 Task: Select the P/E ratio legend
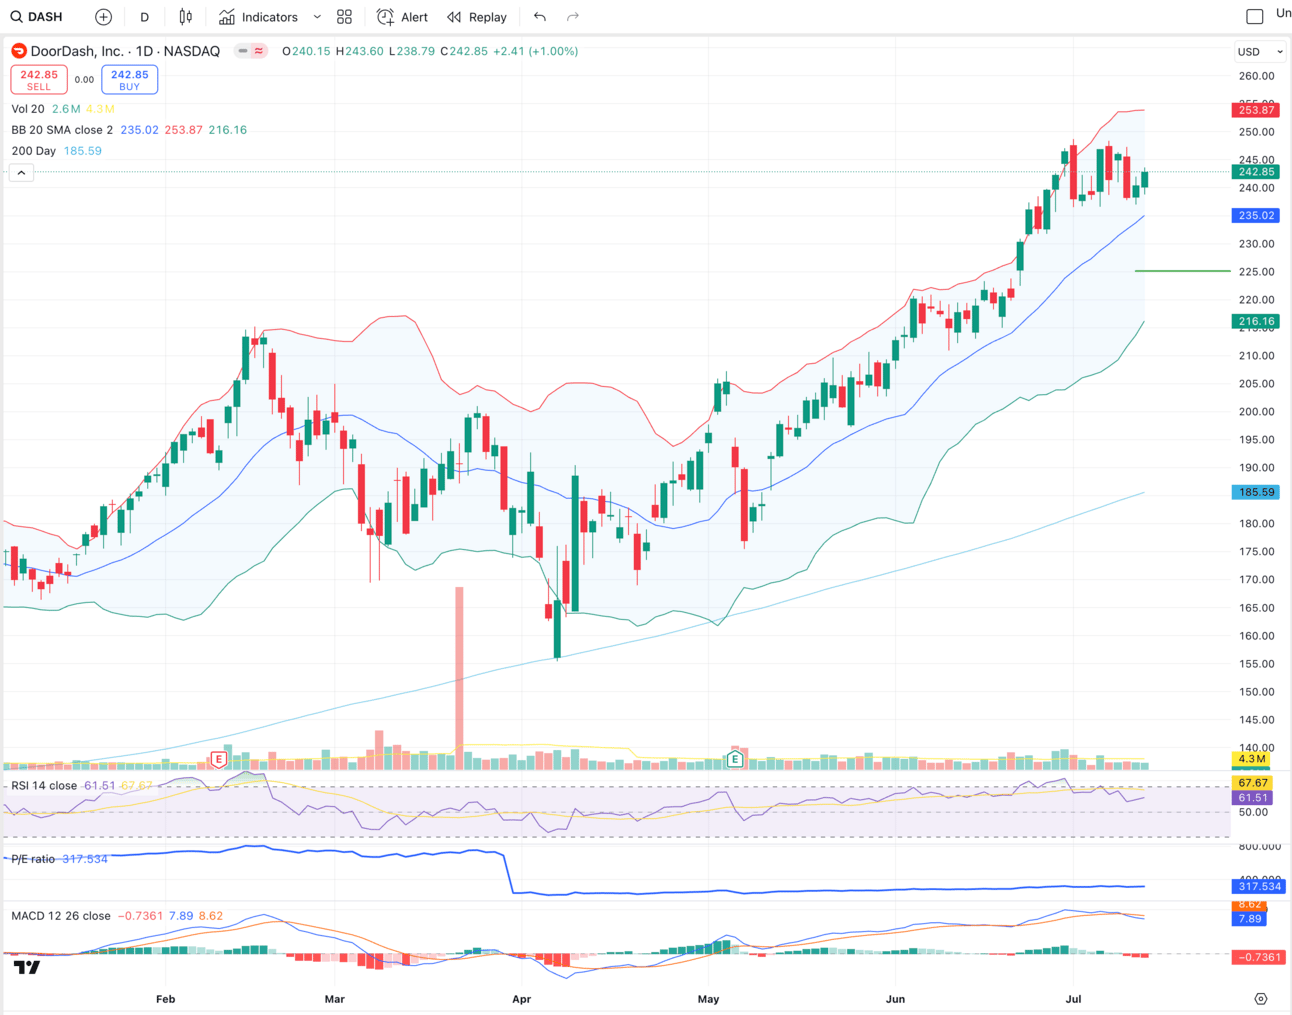click(x=33, y=859)
